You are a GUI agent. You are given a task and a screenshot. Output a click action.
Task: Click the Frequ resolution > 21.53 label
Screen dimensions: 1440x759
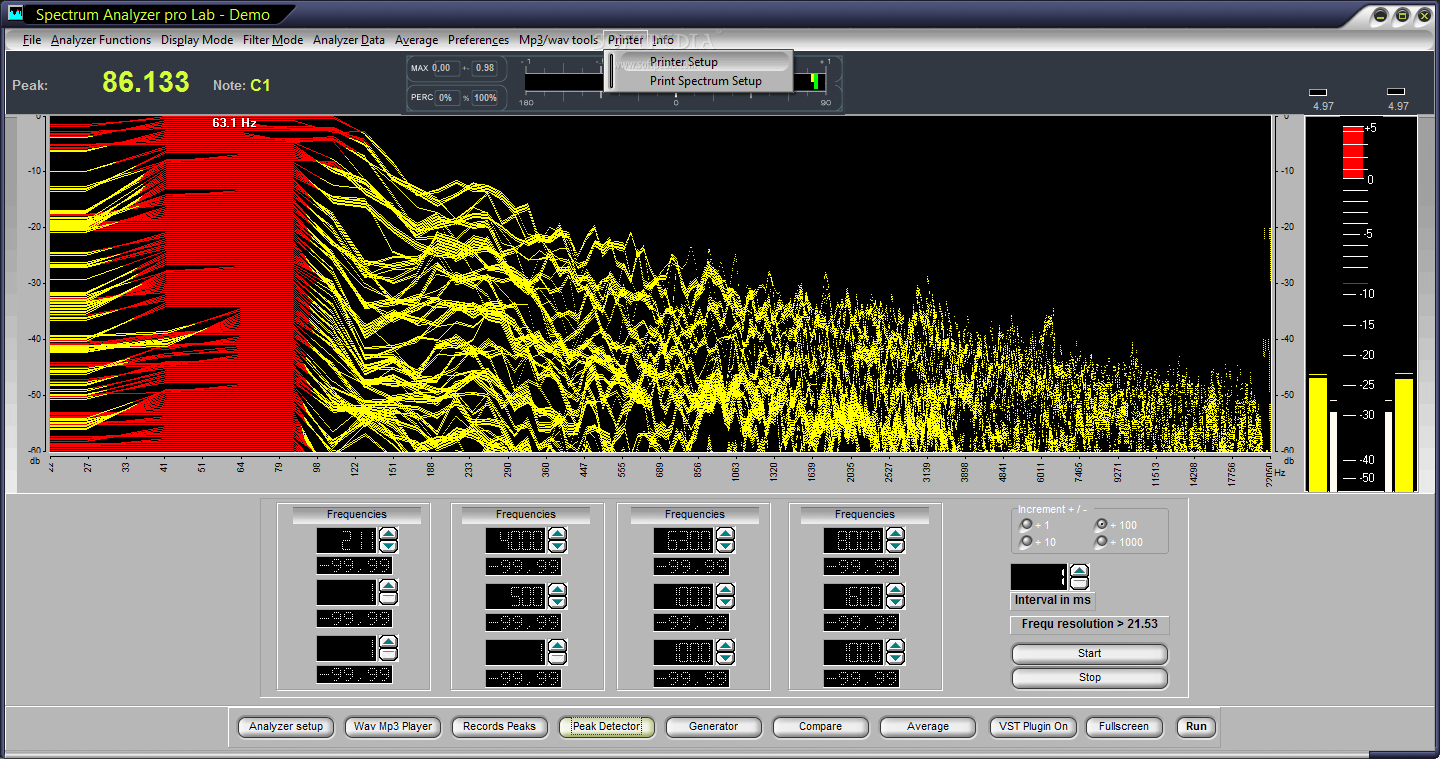click(1089, 624)
